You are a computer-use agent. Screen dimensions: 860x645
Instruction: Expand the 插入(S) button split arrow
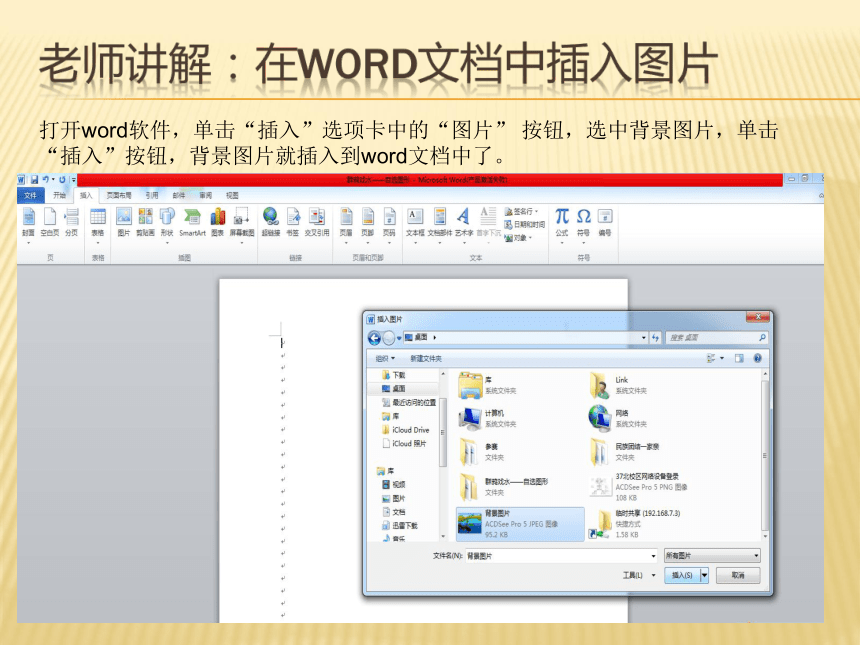click(704, 575)
